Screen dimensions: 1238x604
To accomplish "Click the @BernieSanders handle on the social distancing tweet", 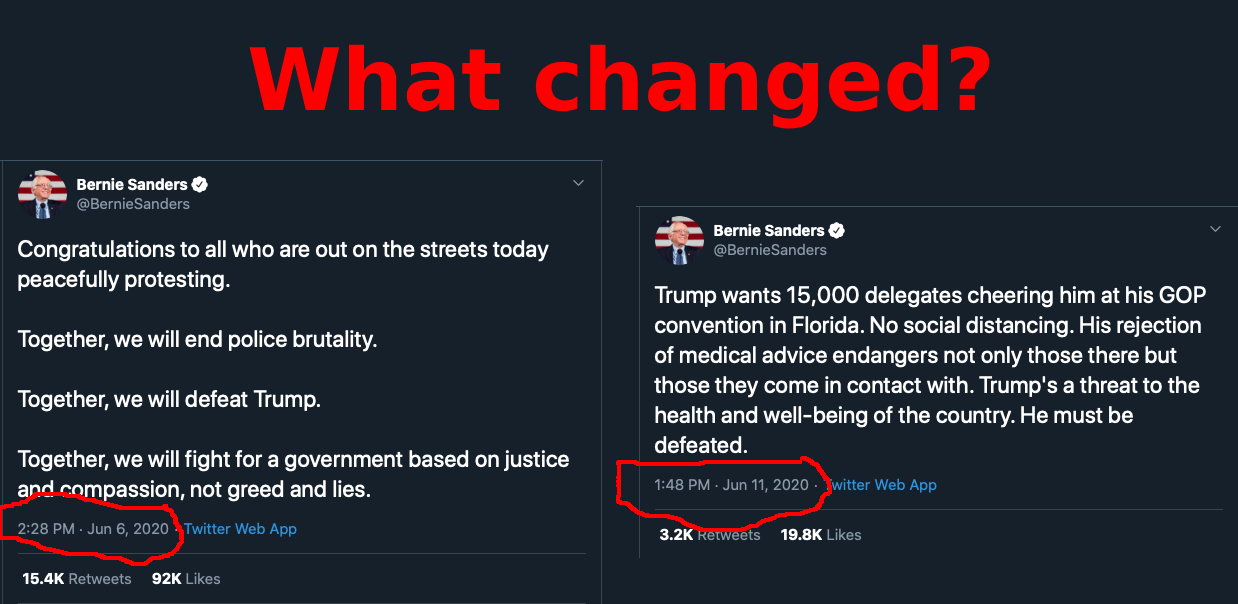I will click(770, 249).
